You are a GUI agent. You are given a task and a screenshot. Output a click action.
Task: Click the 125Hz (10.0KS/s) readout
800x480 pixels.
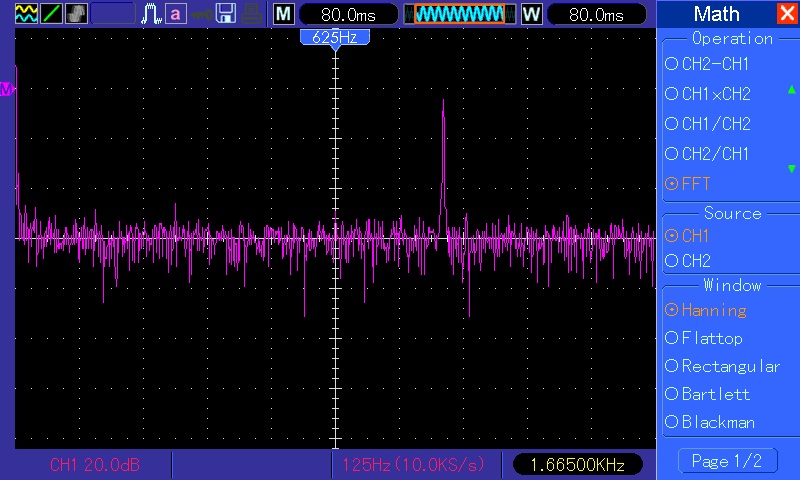(x=413, y=465)
